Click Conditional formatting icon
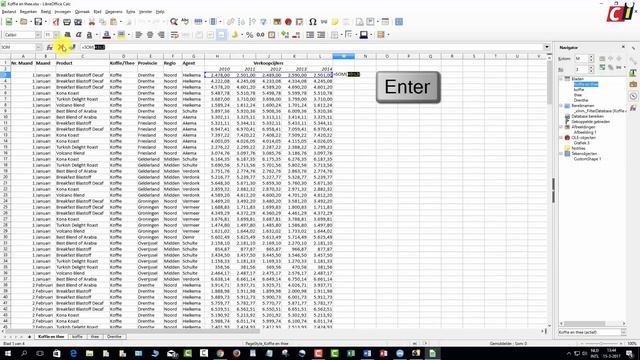The image size is (640, 360). [381, 35]
